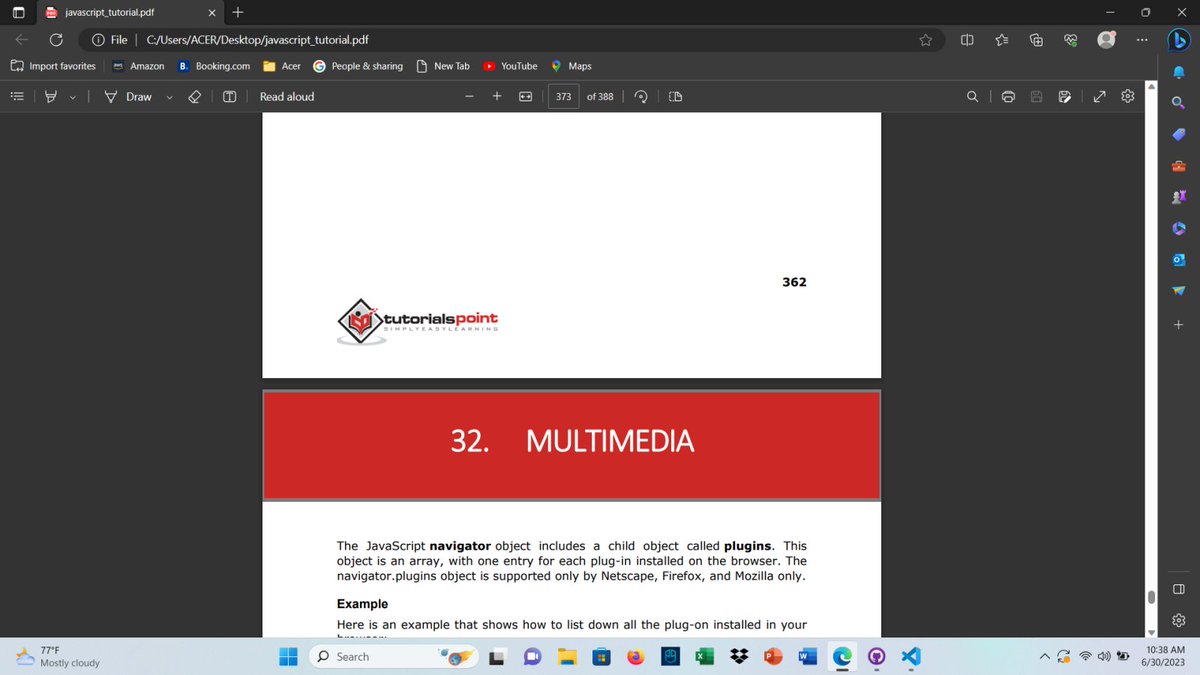The image size is (1200, 675).
Task: Open sidebar settings gear at bottom
Action: coord(1179,620)
